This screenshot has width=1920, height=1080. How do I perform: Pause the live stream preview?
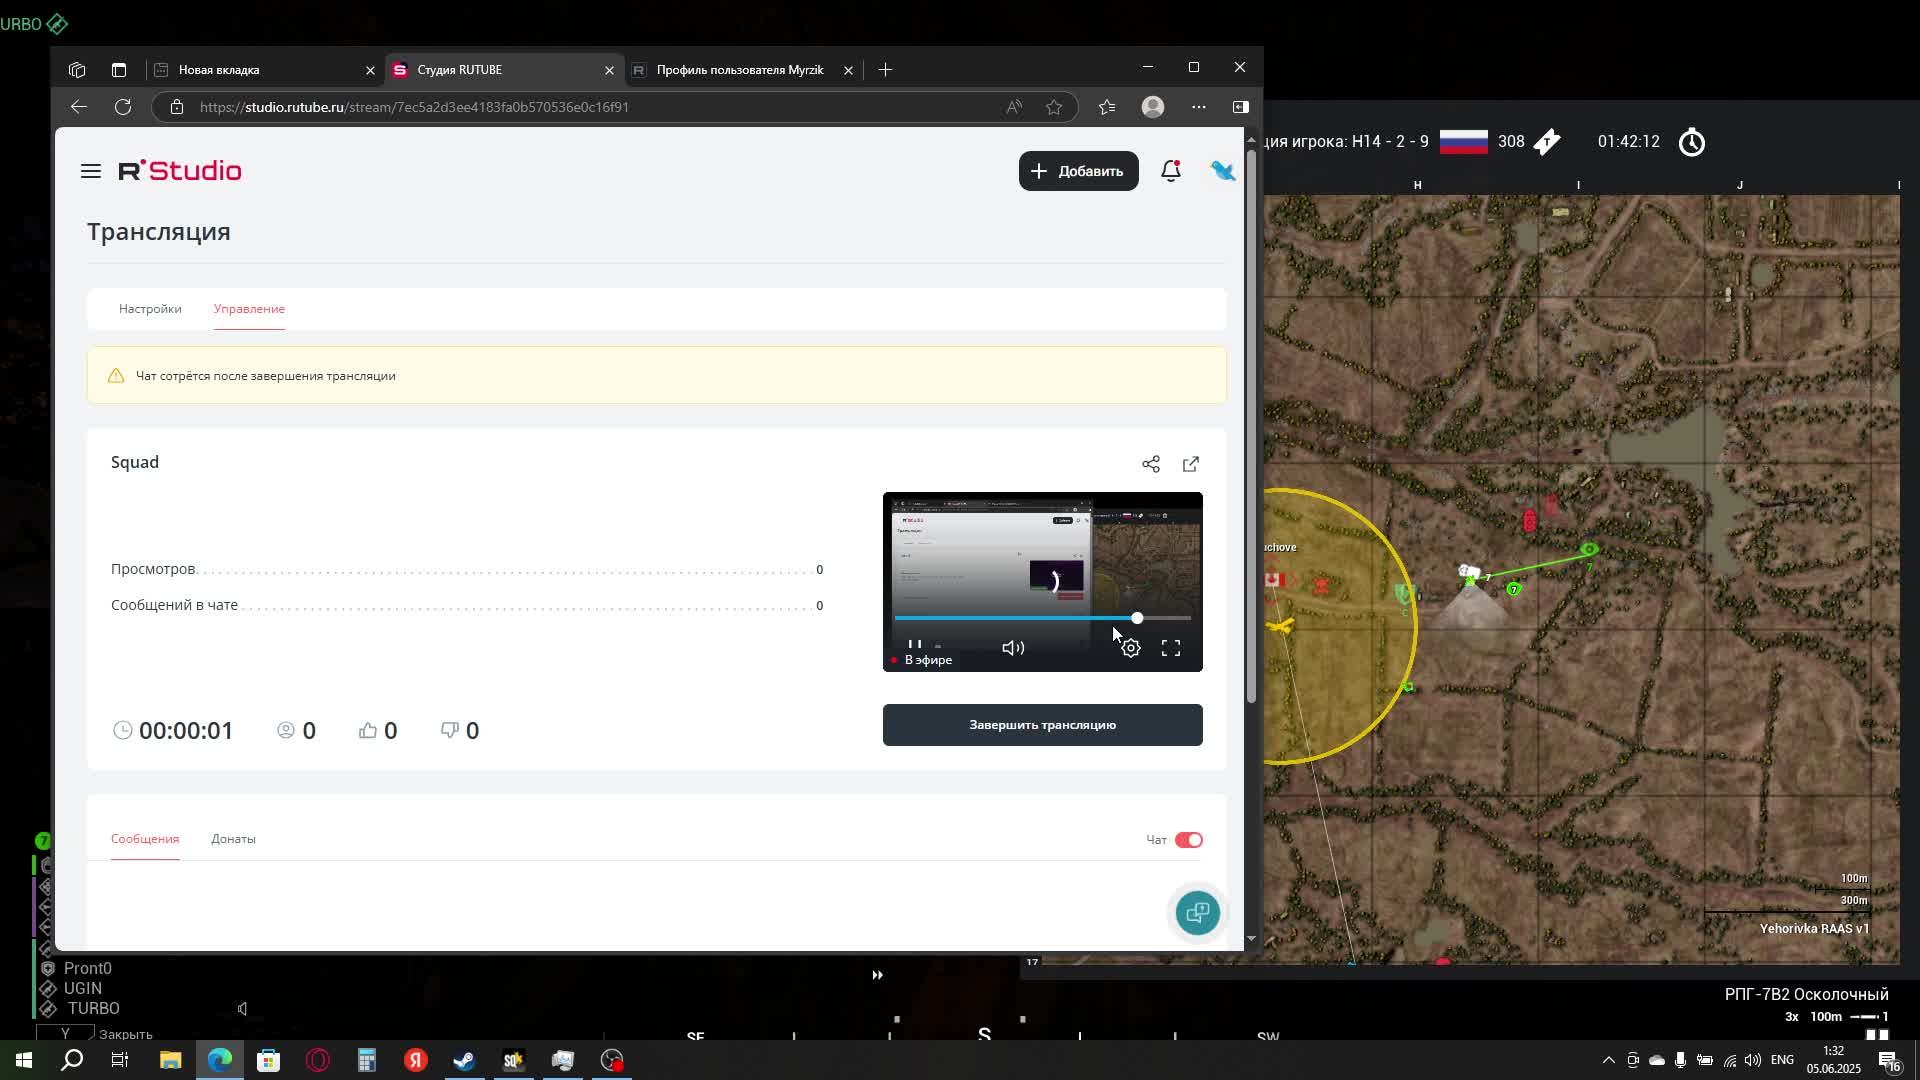click(x=914, y=645)
